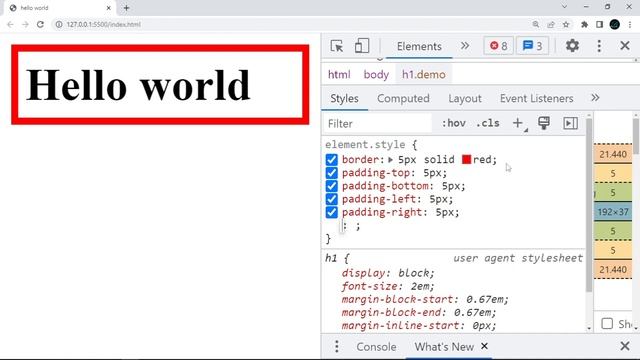Image resolution: width=640 pixels, height=360 pixels.
Task: Open the 3 issues counter
Action: click(x=532, y=46)
